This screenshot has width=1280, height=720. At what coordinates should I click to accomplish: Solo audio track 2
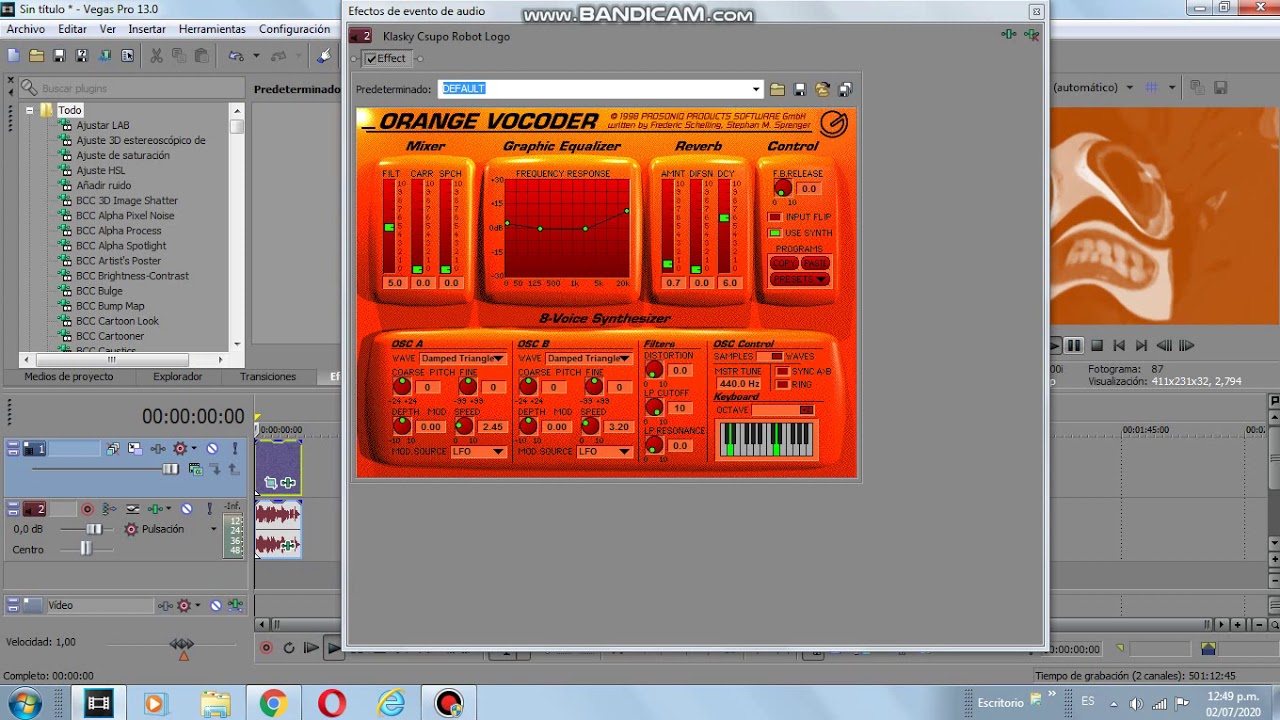click(x=209, y=509)
